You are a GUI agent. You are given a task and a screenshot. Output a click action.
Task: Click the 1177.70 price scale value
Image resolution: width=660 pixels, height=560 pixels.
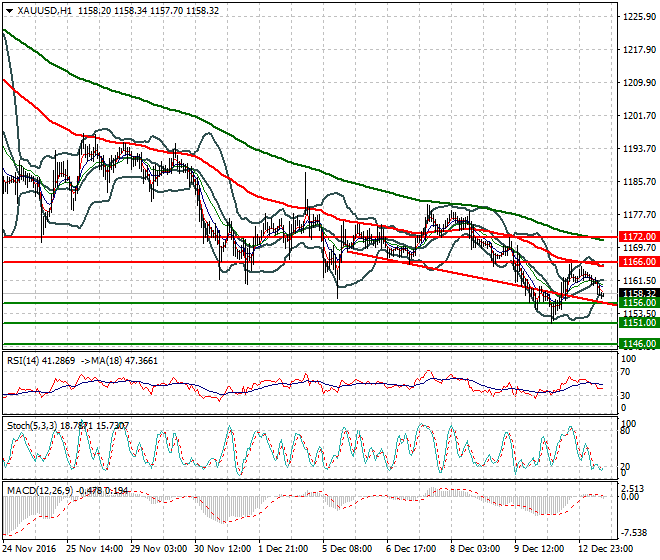tap(639, 214)
